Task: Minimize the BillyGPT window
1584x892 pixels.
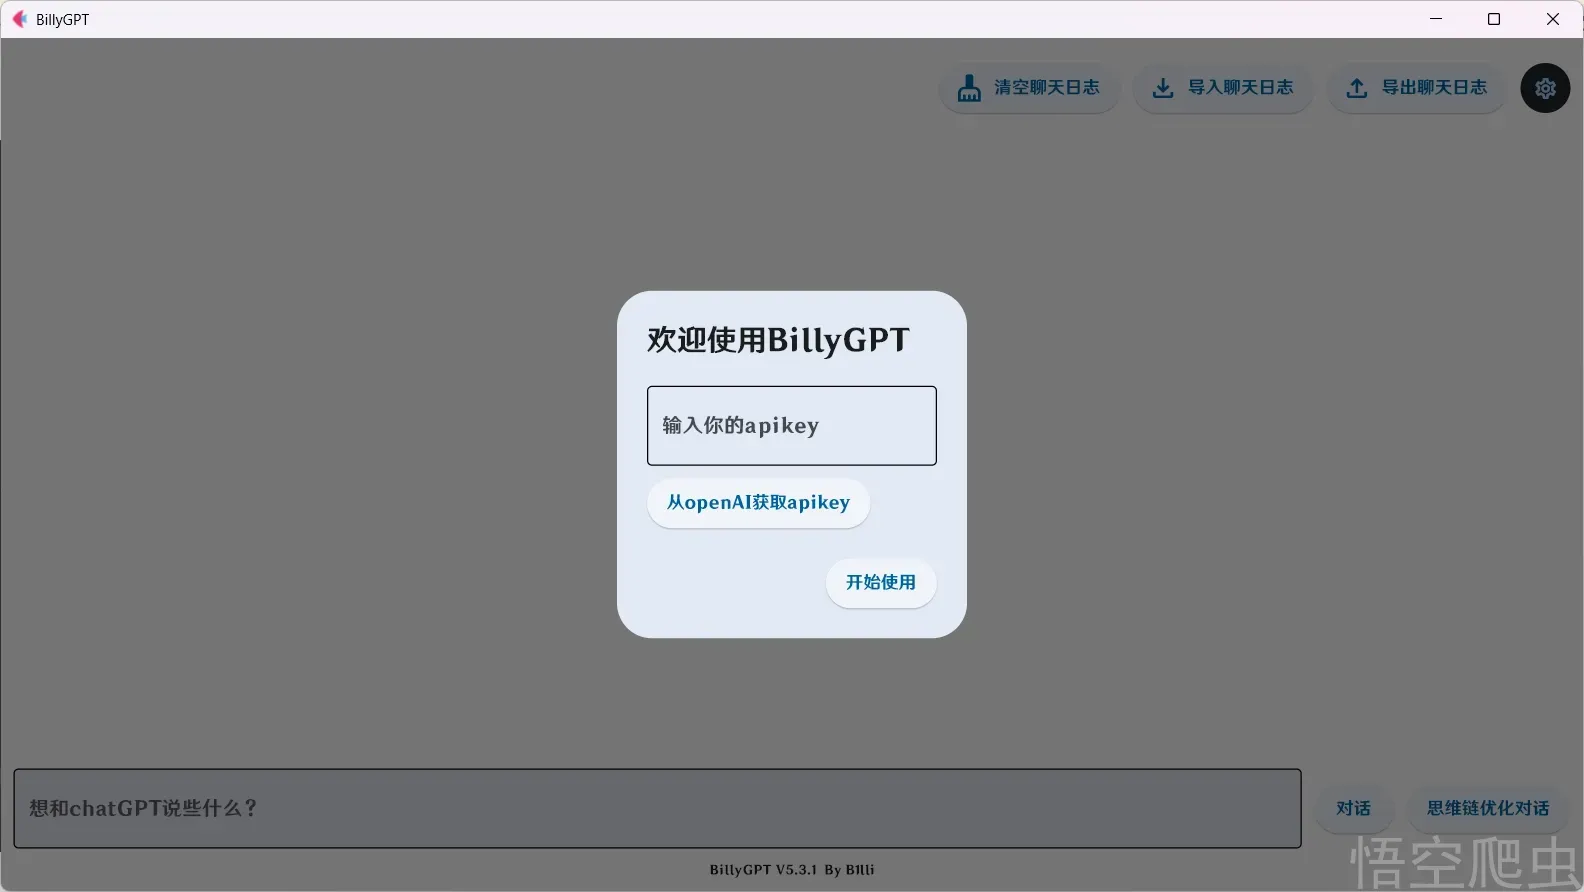Action: coord(1436,19)
